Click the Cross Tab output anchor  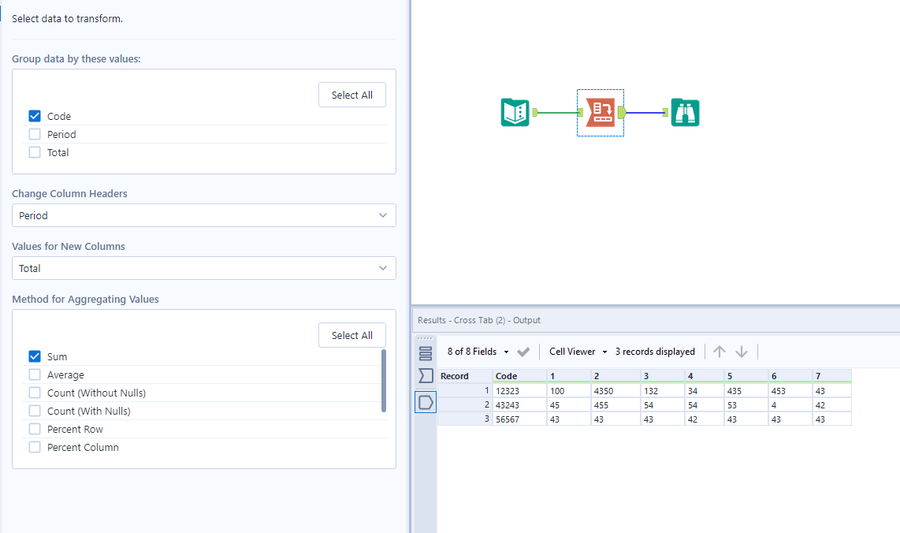tap(622, 112)
